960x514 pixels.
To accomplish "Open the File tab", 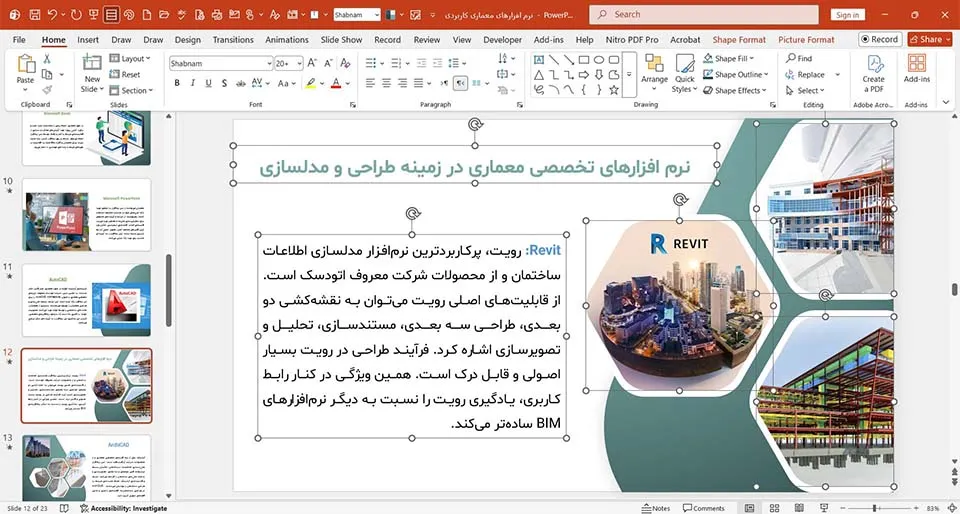I will [19, 40].
